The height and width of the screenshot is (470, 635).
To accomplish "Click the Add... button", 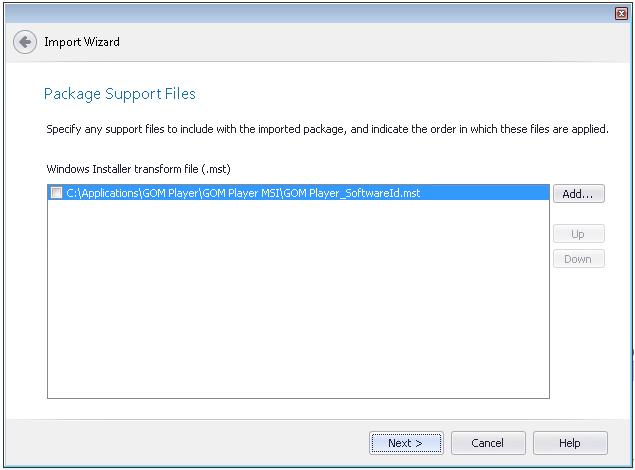I will click(578, 194).
